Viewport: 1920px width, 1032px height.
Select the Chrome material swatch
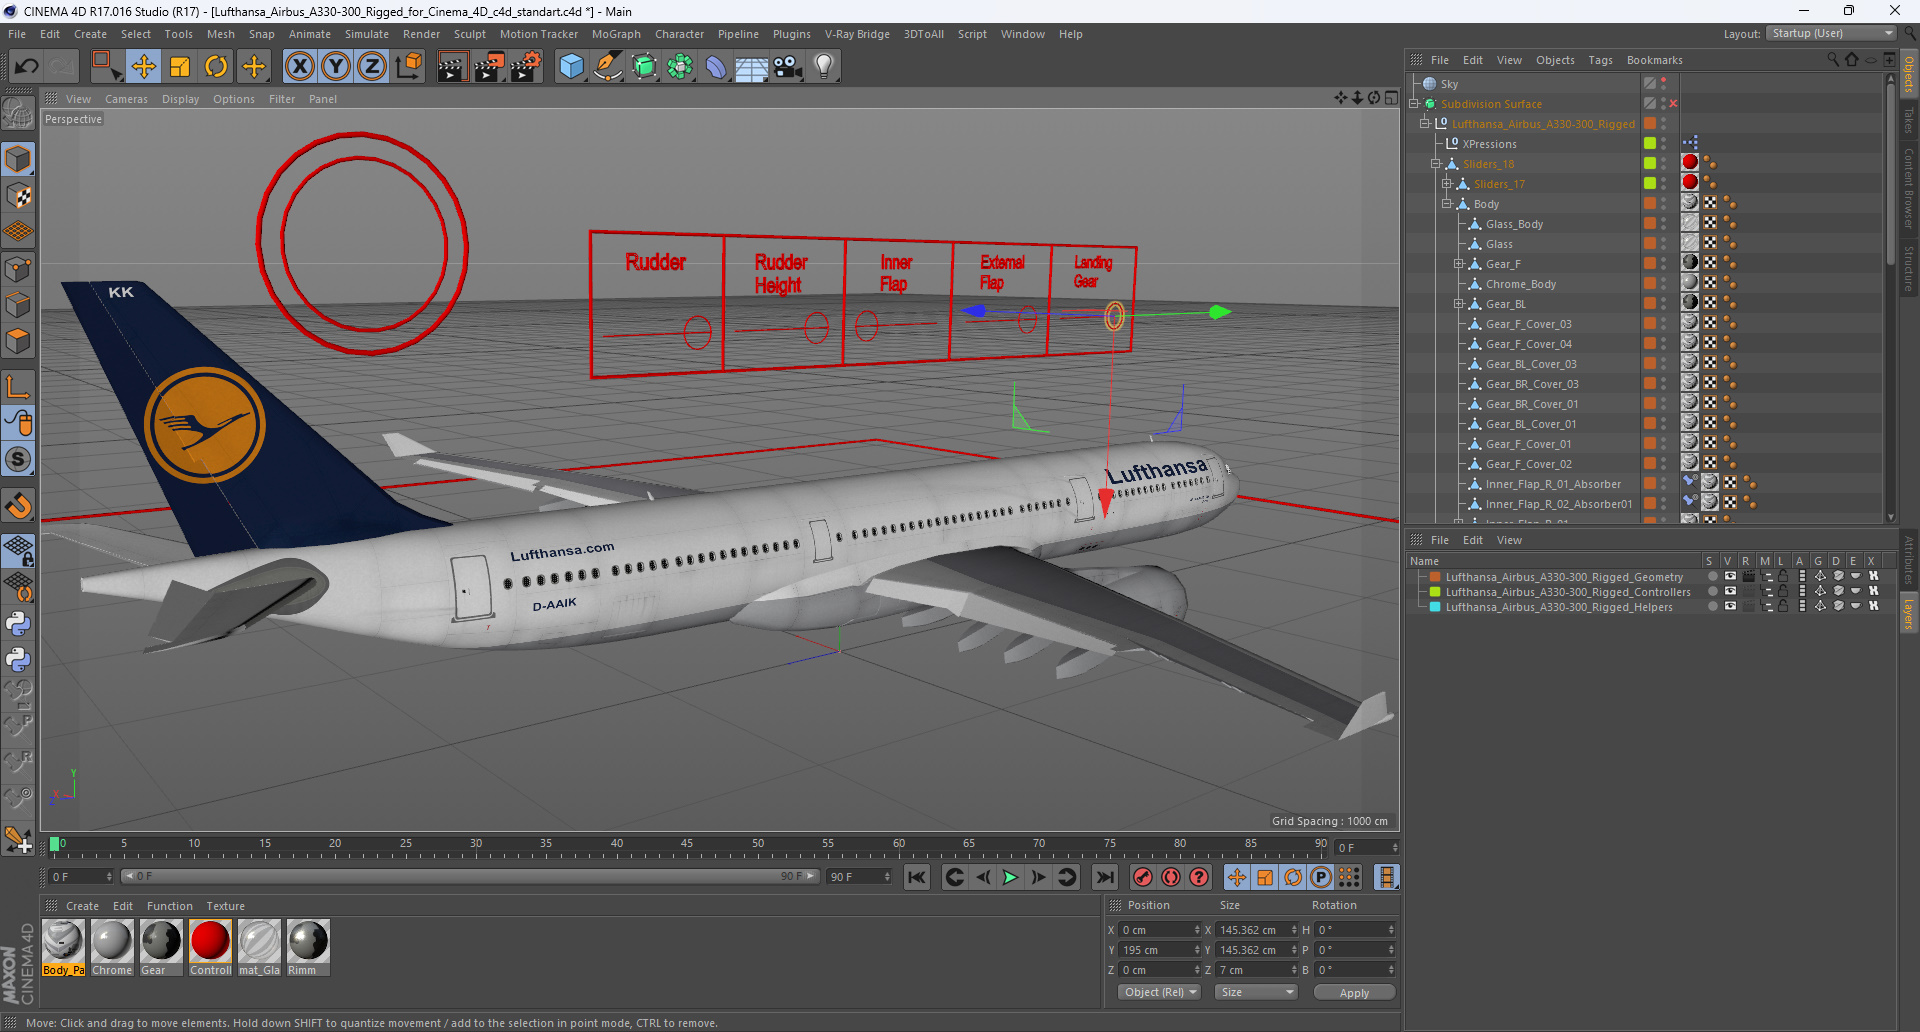(112, 947)
